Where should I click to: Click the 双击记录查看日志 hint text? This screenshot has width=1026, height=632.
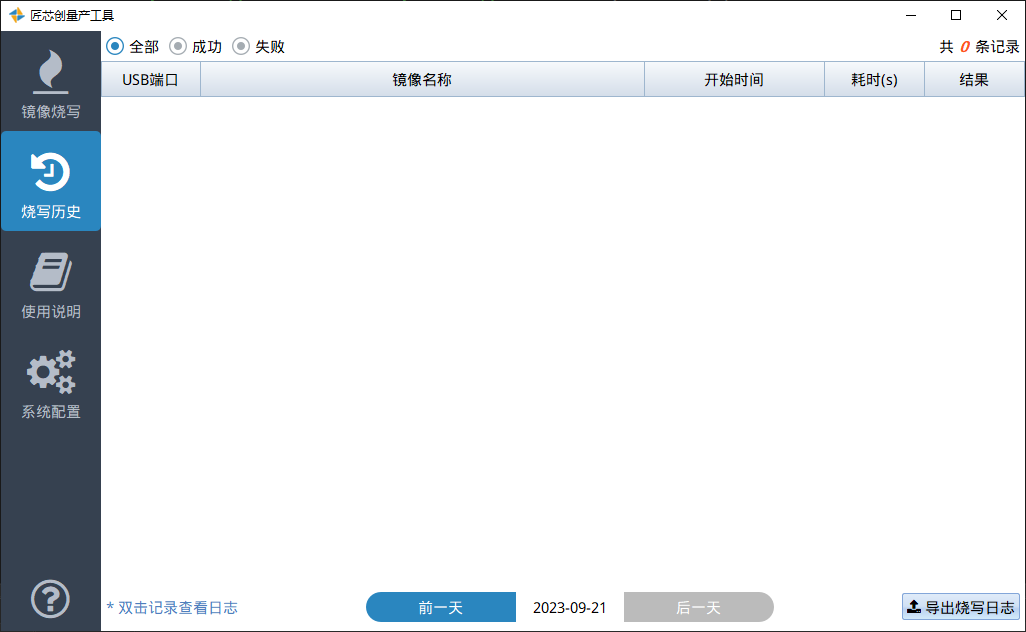172,607
